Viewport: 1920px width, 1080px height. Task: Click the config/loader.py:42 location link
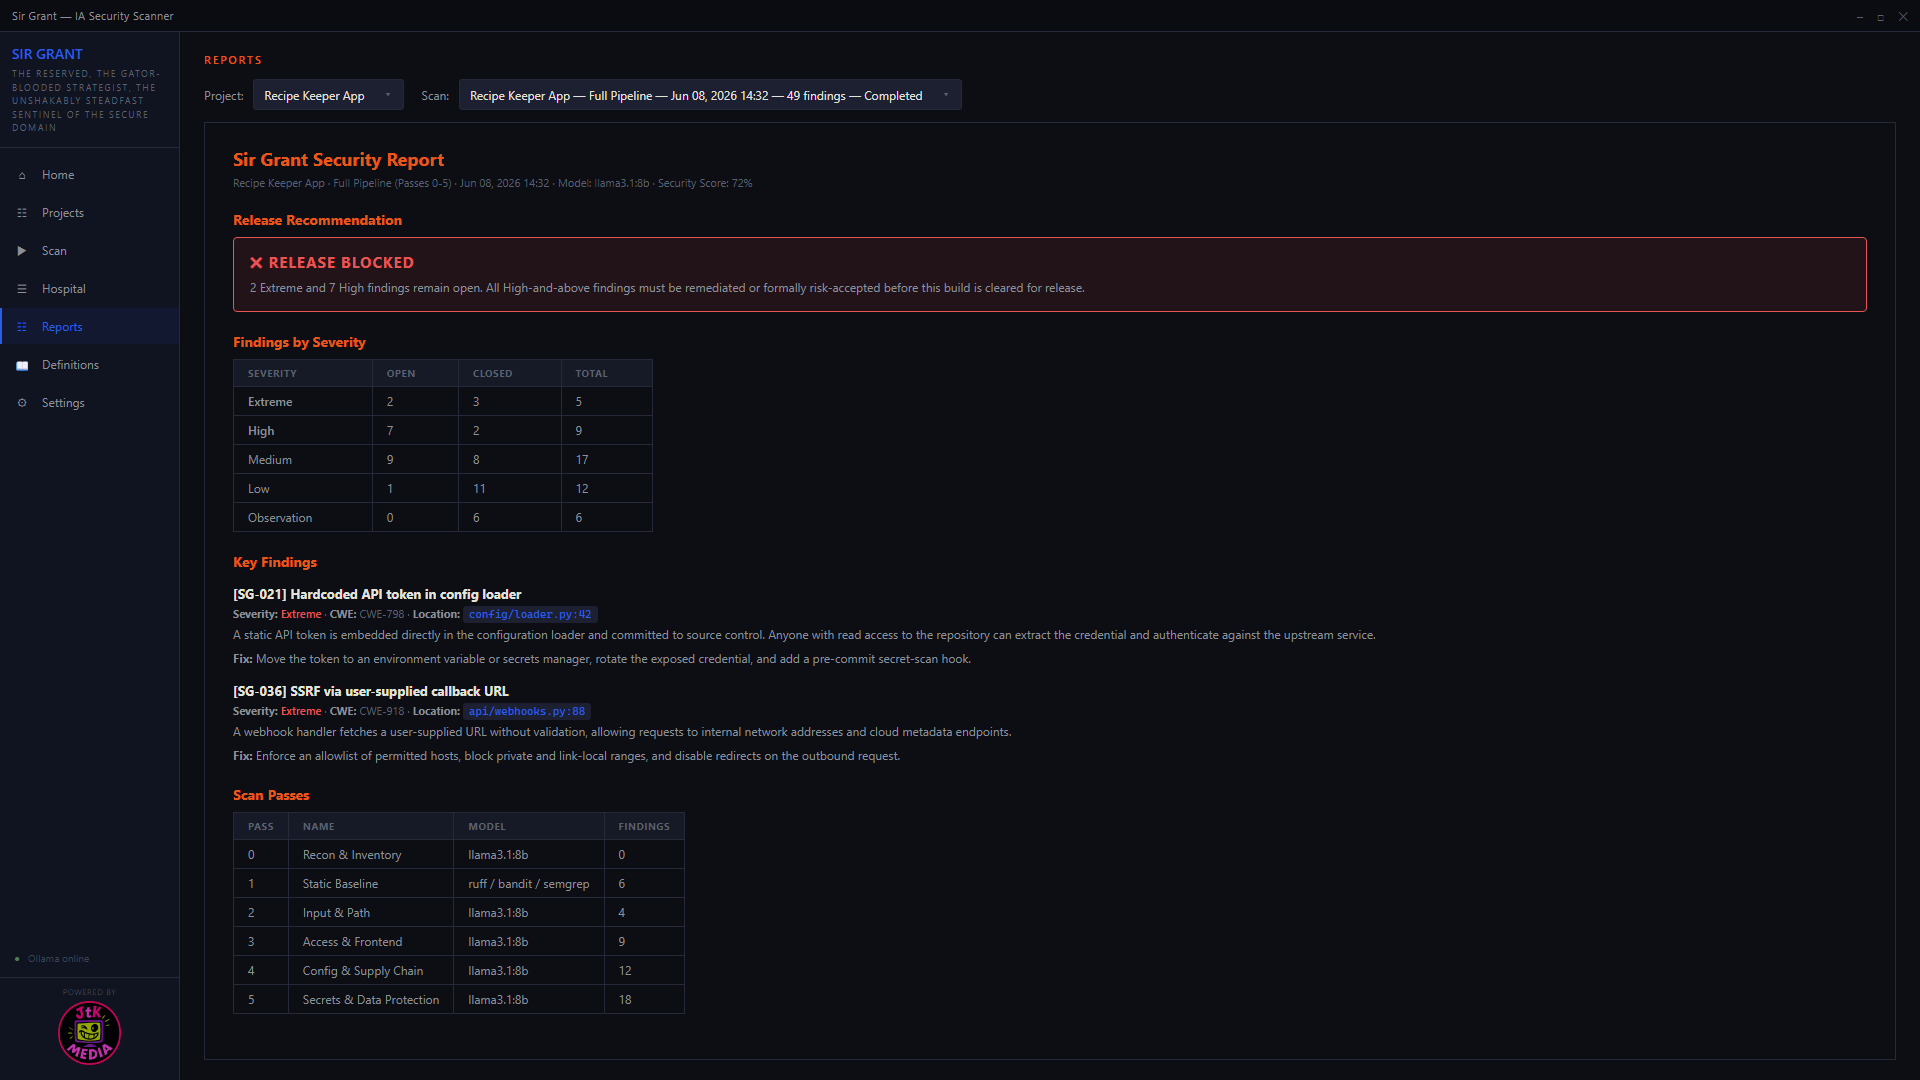point(530,614)
